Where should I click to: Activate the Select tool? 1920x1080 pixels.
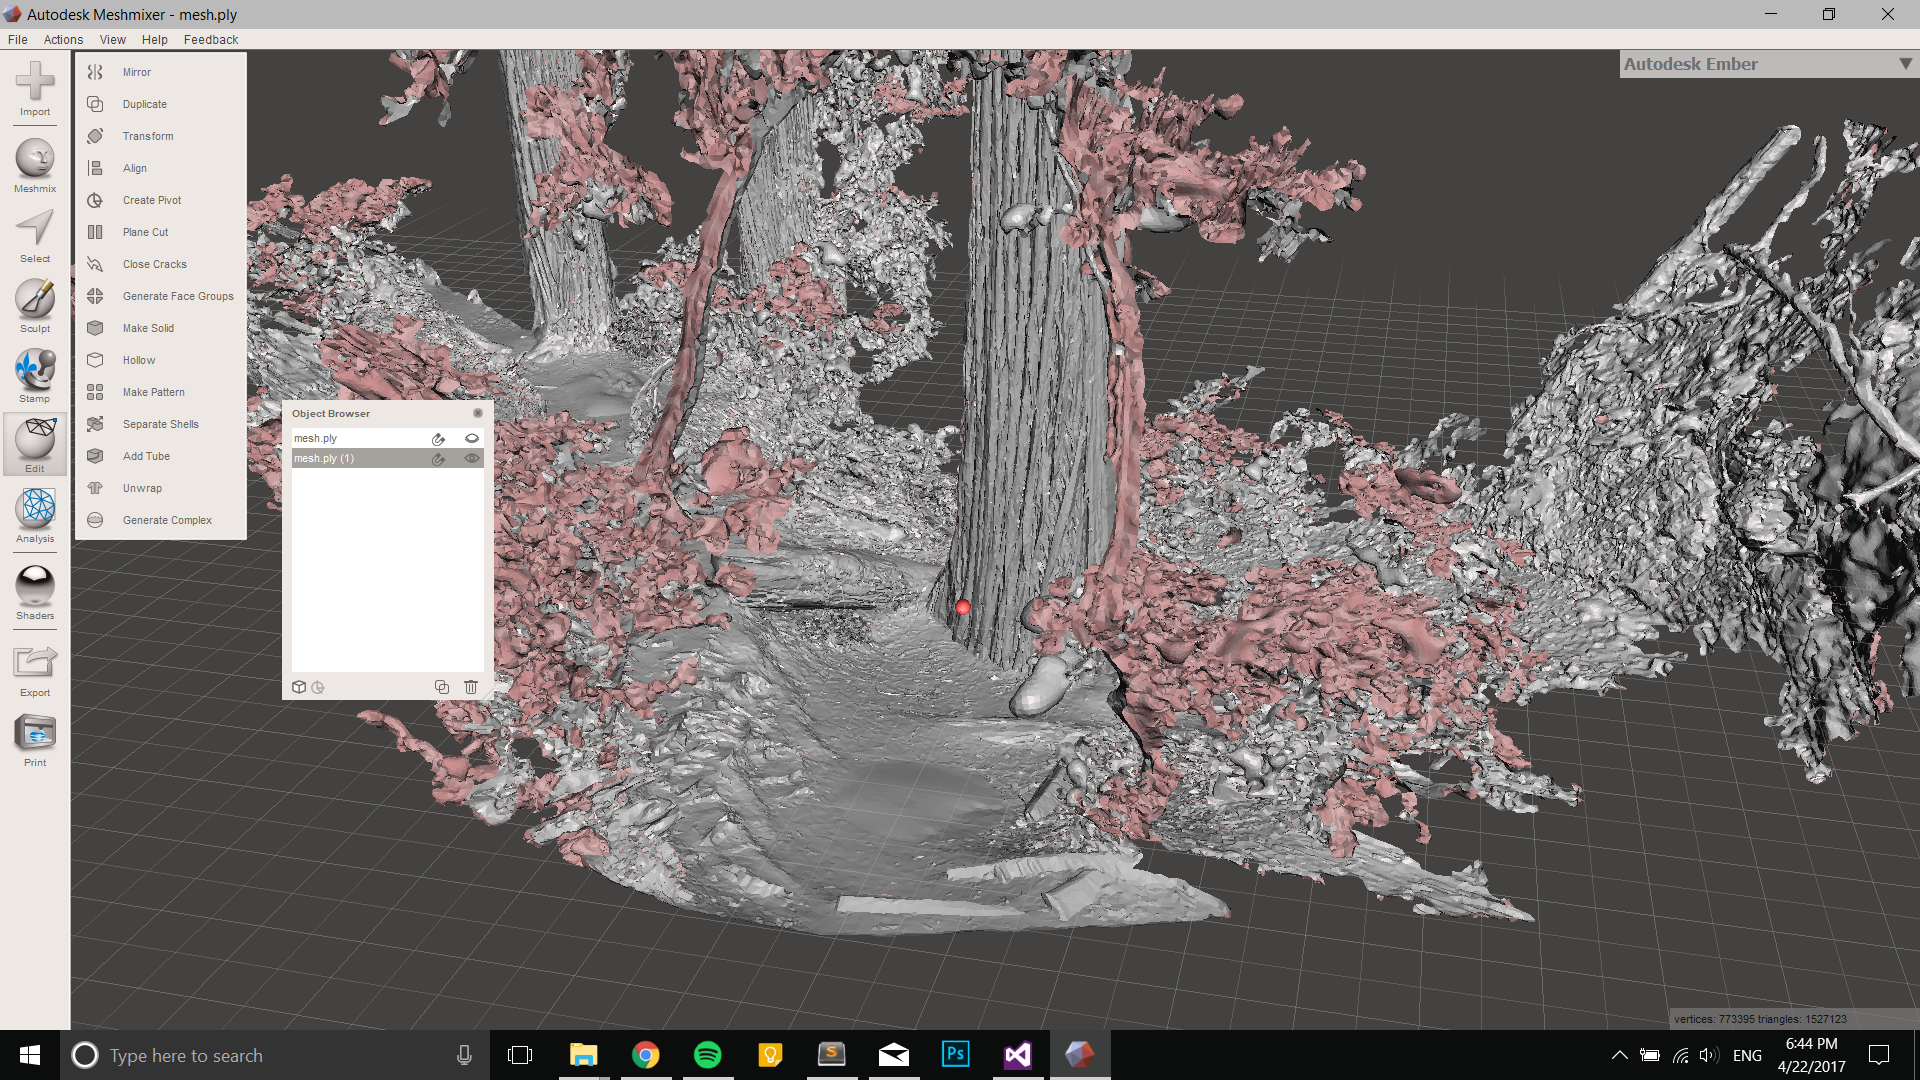click(x=35, y=236)
